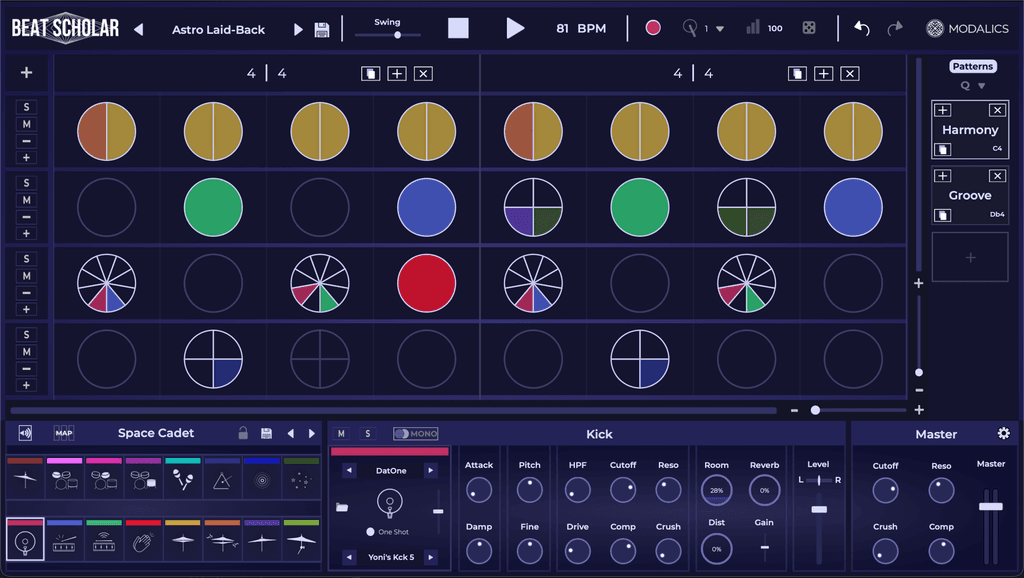Open the sample folder browser
Screen dimensions: 1024x578
342,508
